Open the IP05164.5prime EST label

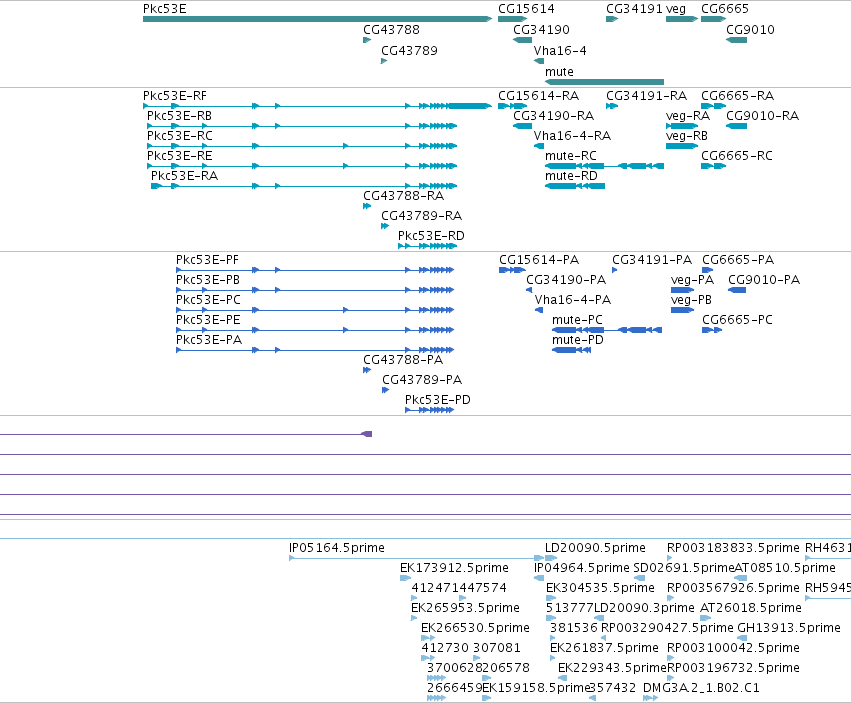336,548
